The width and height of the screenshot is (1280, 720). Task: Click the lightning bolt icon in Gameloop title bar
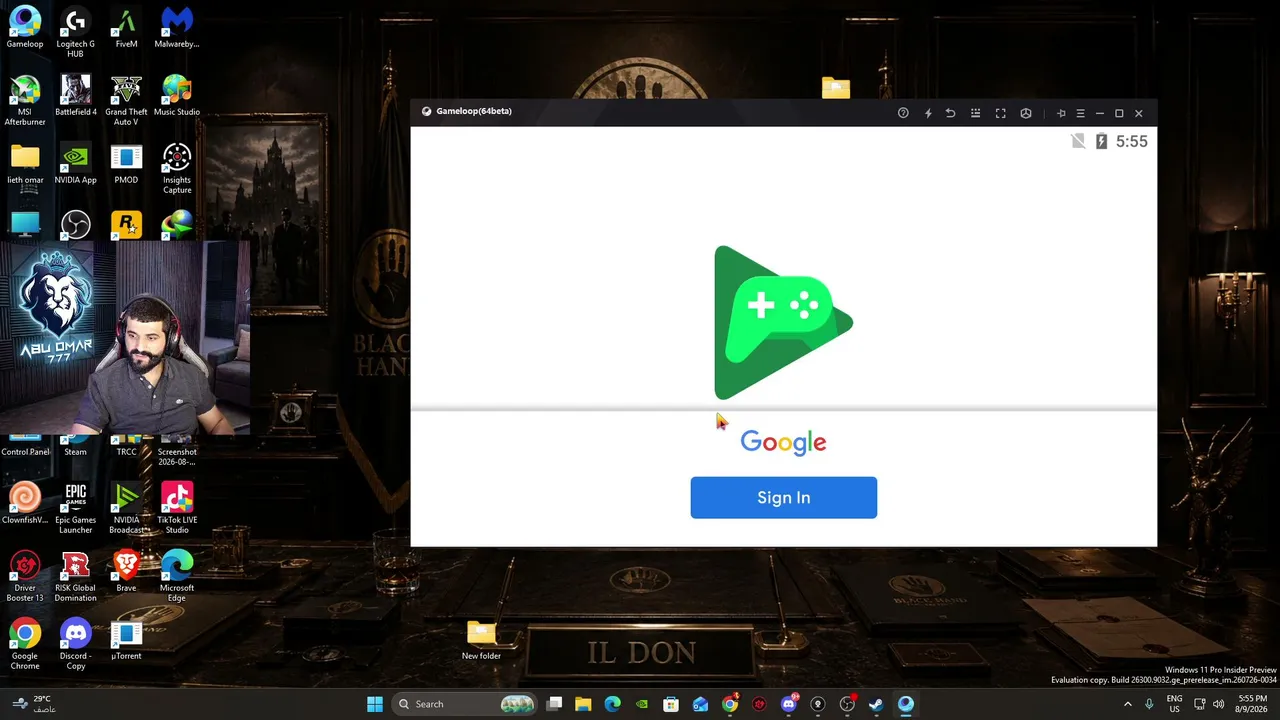point(928,113)
